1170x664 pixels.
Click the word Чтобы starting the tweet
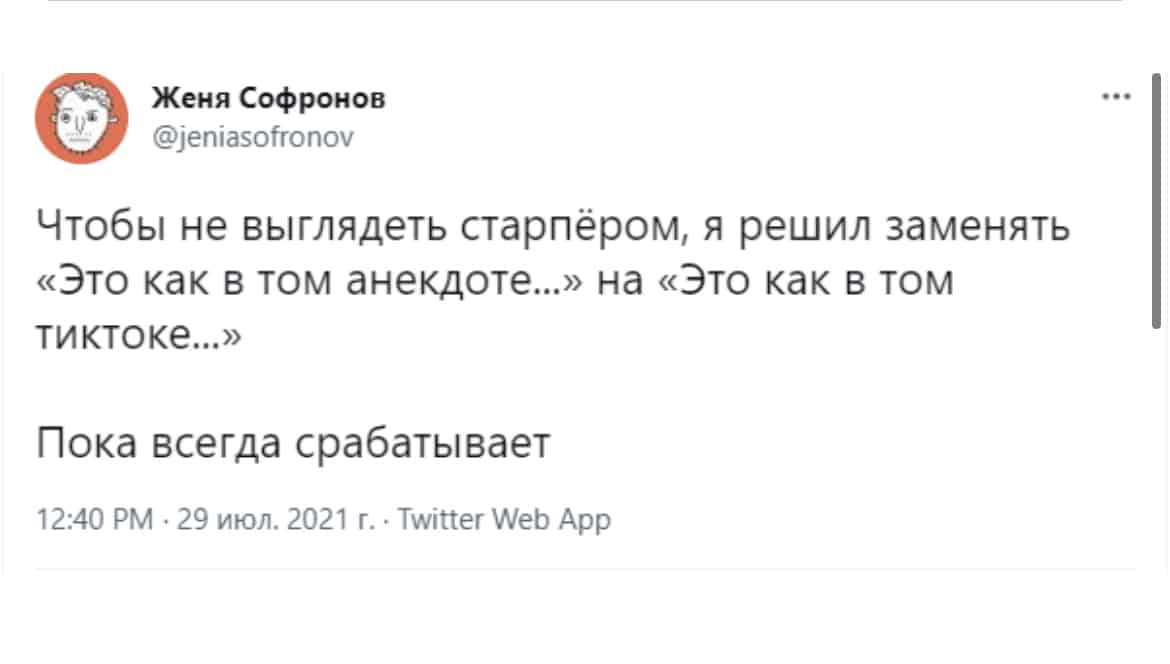[x=101, y=226]
